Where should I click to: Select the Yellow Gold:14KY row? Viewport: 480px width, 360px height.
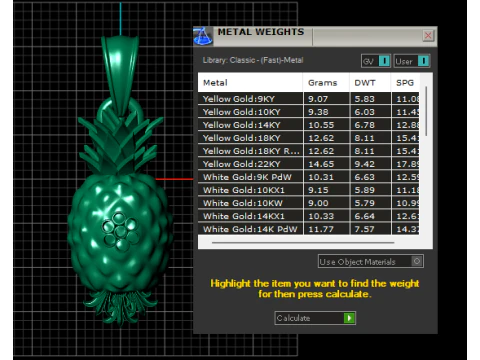click(309, 125)
